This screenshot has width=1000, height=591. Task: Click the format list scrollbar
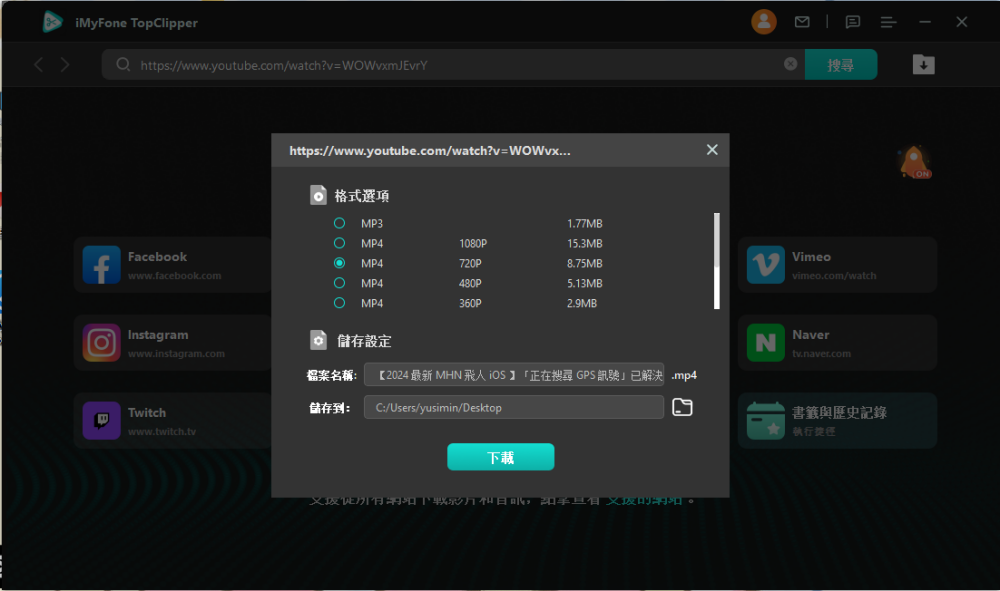717,261
